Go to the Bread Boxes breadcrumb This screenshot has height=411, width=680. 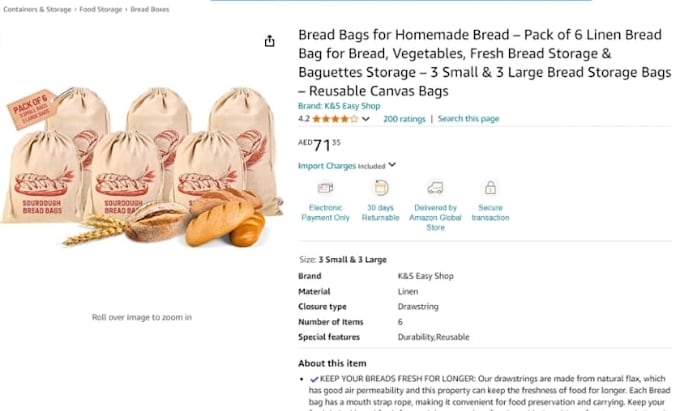(x=150, y=9)
